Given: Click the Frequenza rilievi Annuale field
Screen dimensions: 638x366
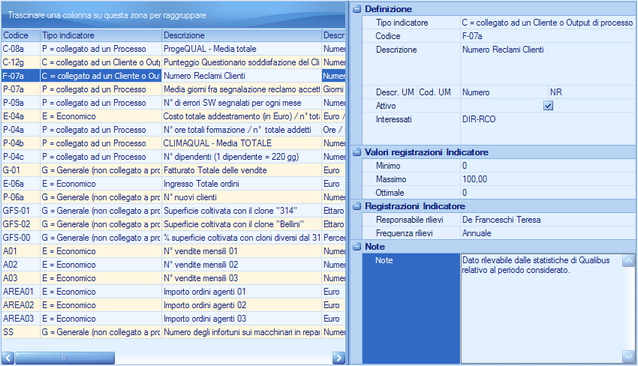Looking at the screenshot, I should 548,233.
